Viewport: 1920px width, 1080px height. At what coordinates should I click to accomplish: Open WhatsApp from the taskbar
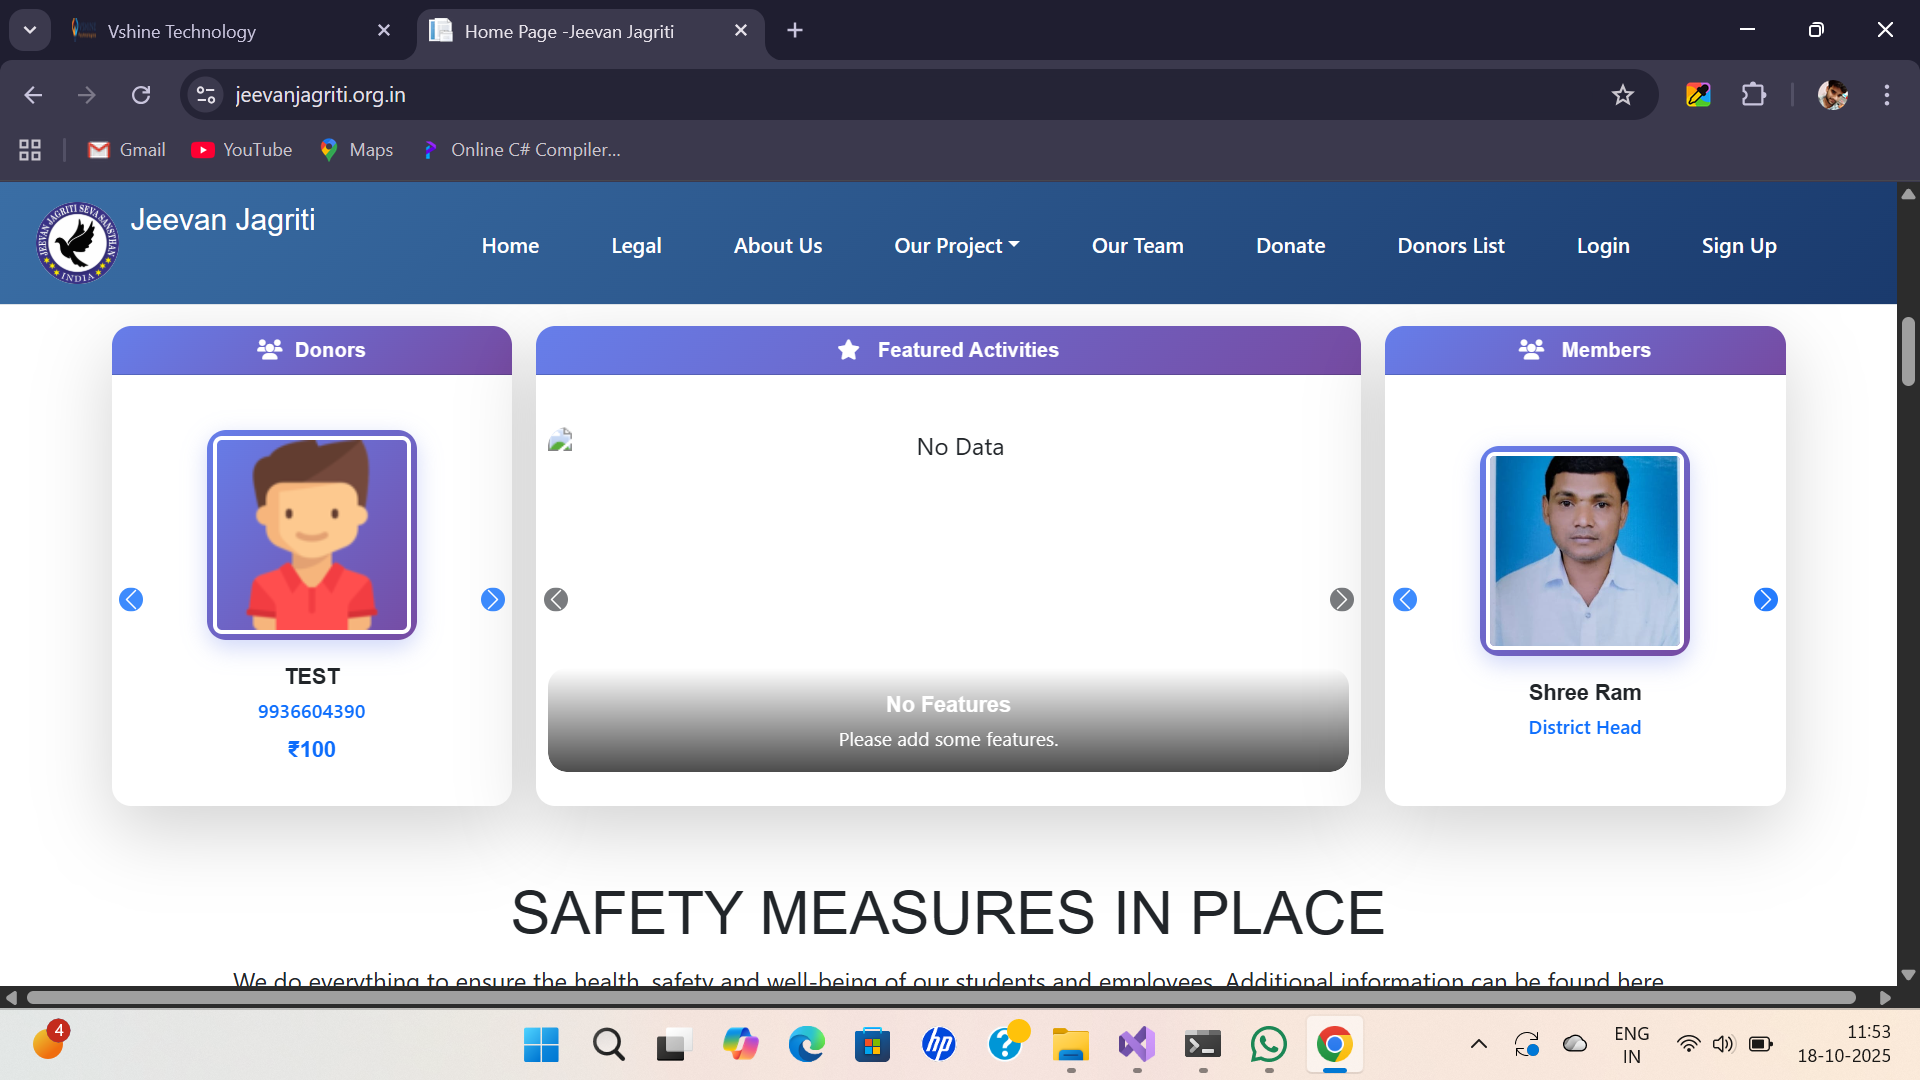1268,1044
